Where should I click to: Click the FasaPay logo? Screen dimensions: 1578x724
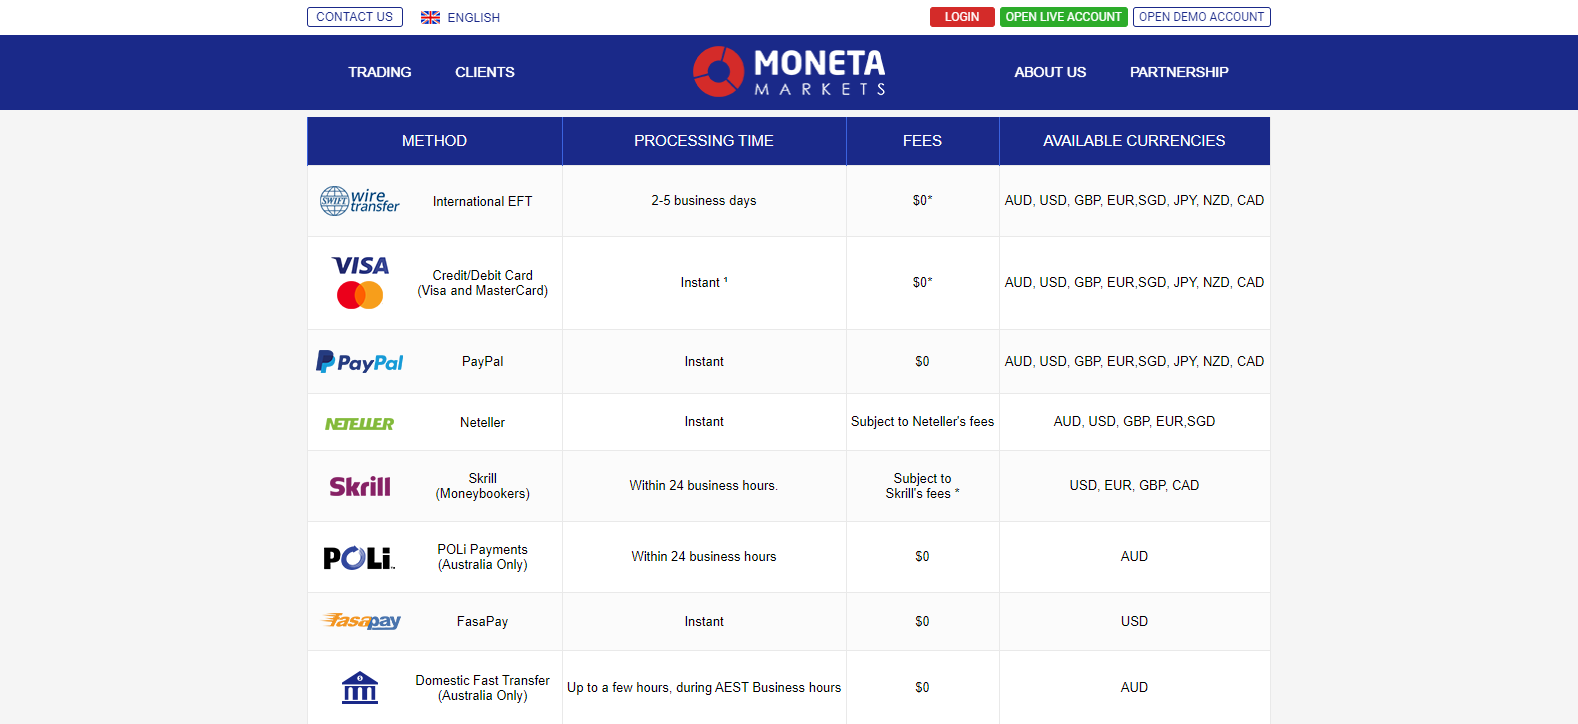(361, 621)
